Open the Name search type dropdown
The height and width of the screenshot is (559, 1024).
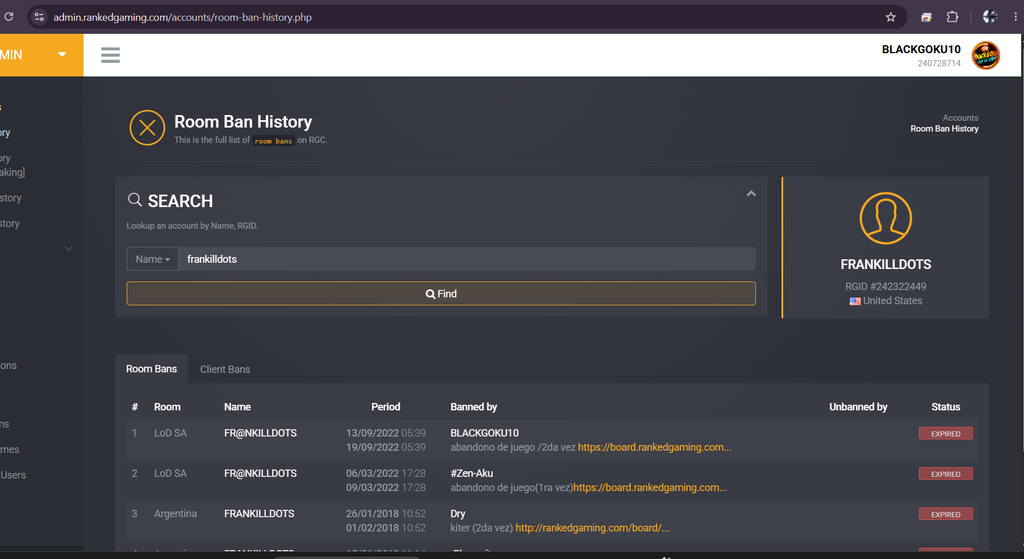pos(152,259)
